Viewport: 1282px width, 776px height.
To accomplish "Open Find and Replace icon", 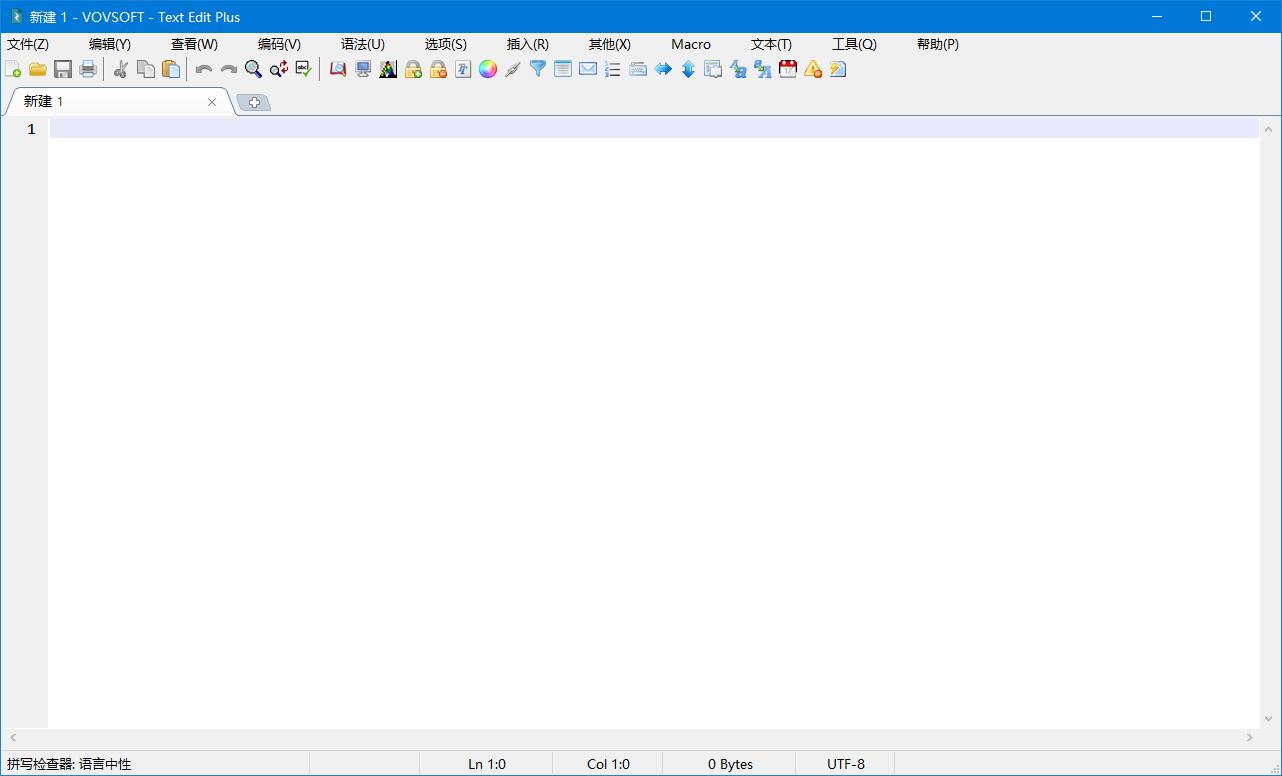I will click(279, 69).
